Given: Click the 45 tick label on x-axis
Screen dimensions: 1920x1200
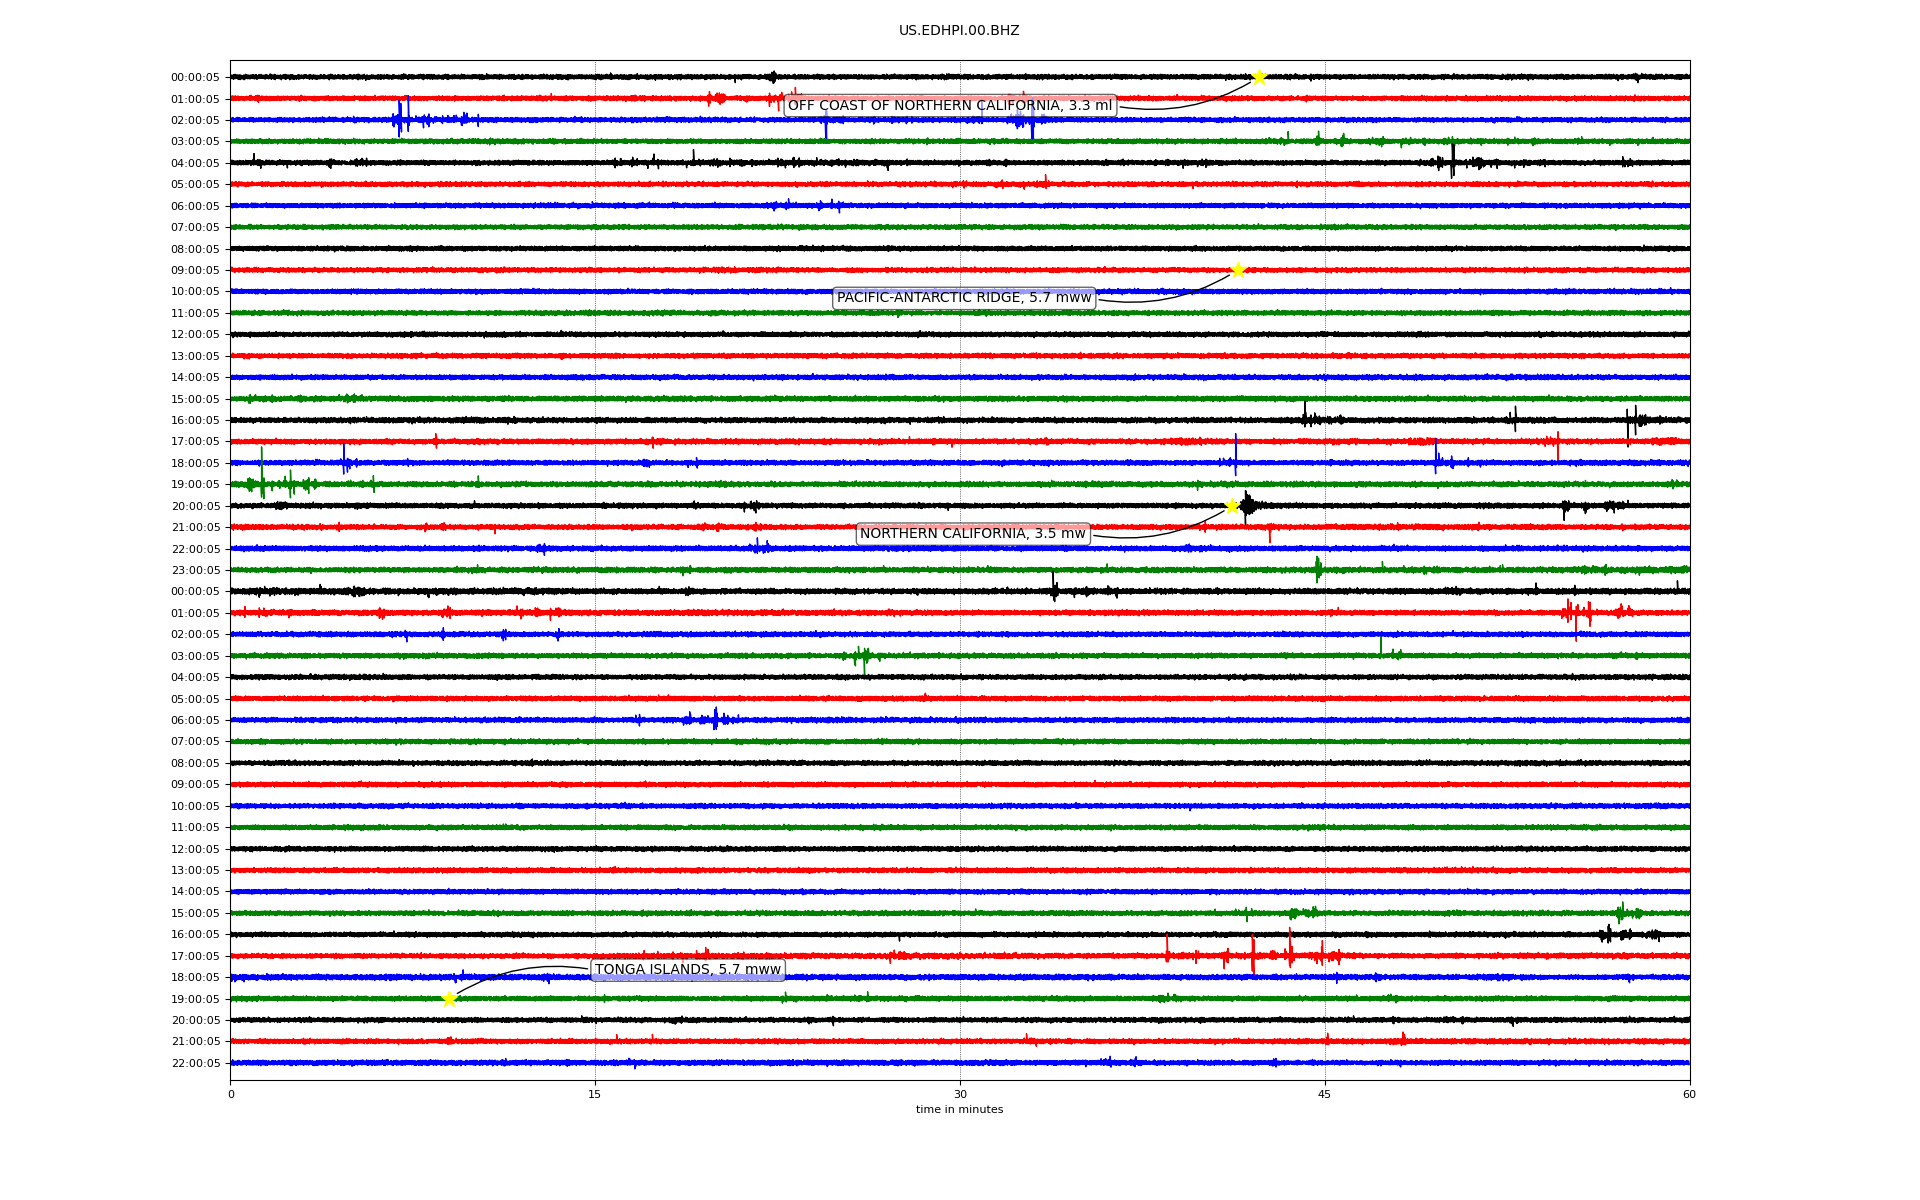Looking at the screenshot, I should pos(1325,1094).
